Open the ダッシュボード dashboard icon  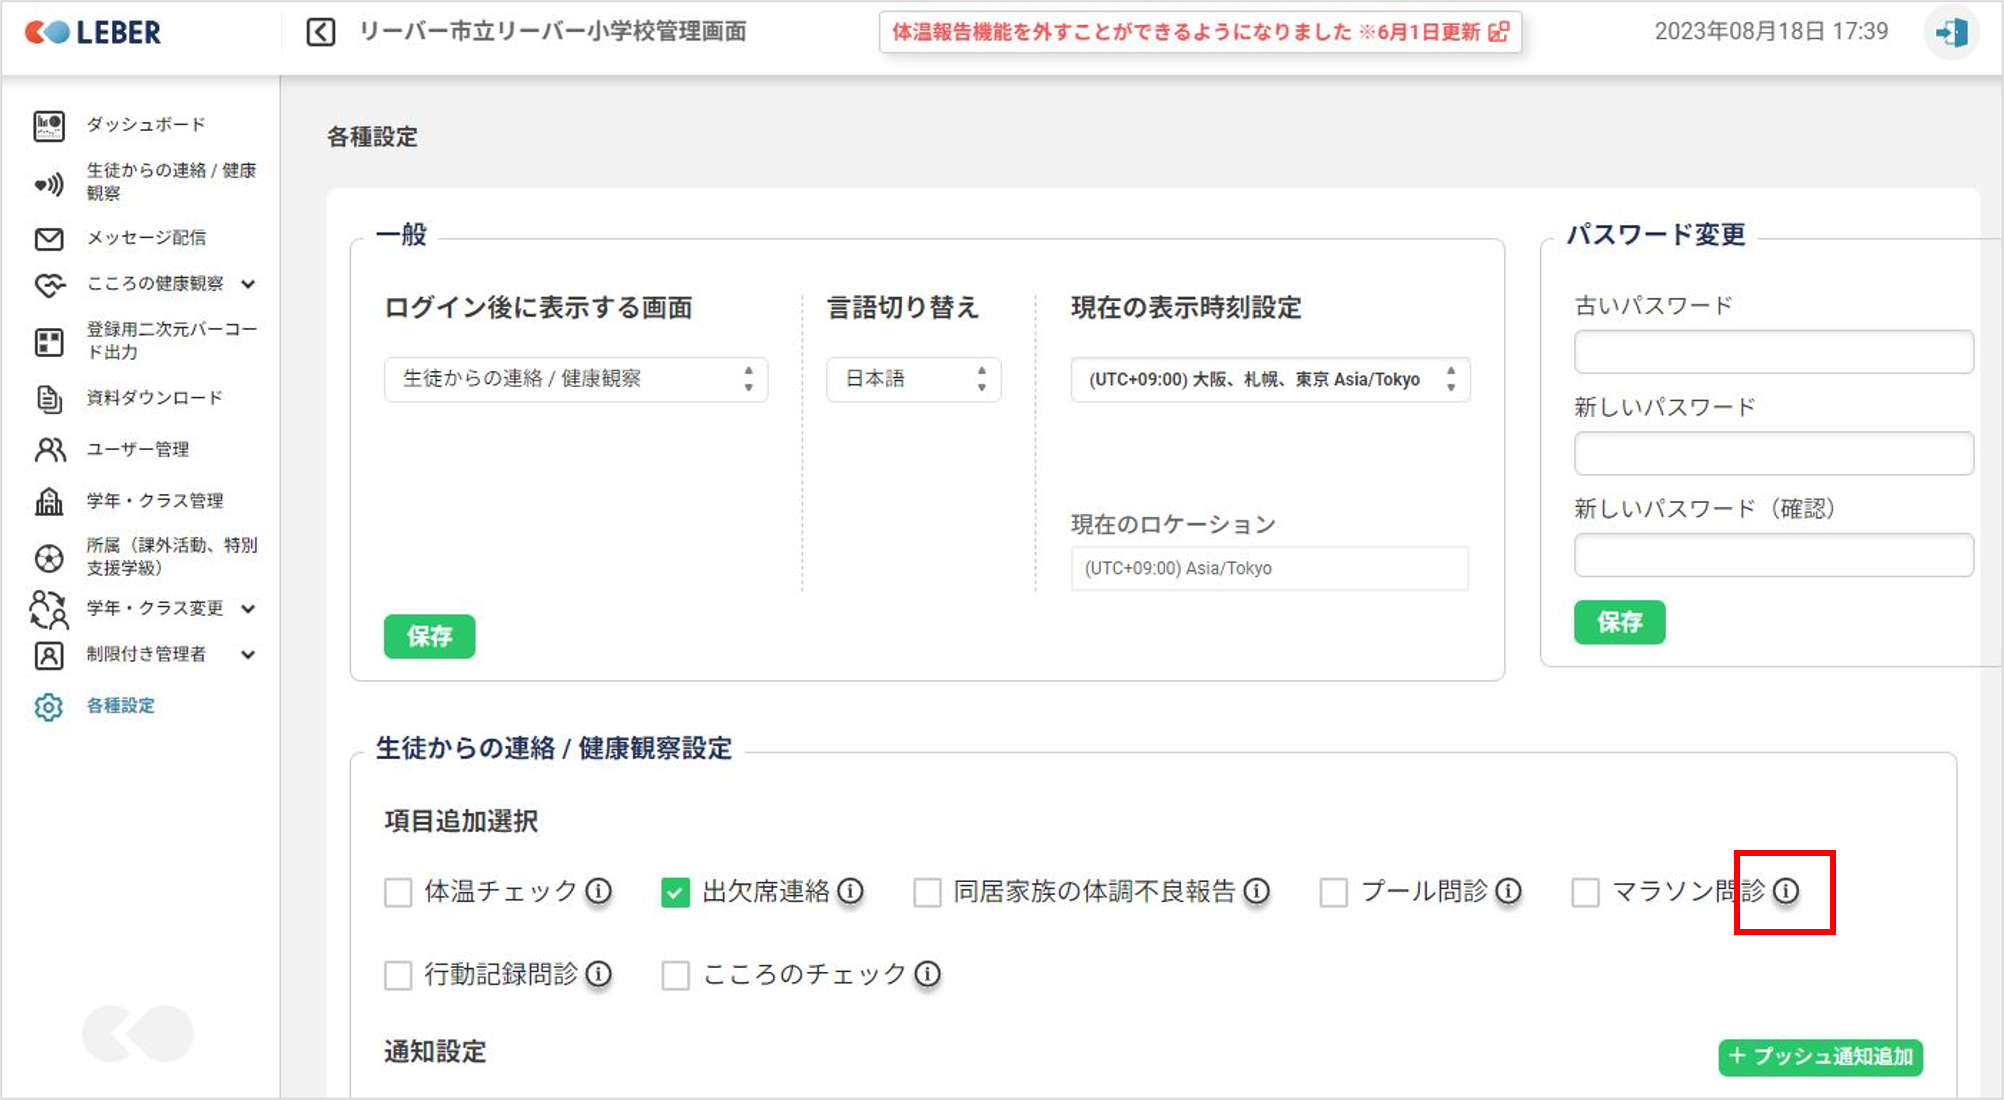click(x=49, y=125)
